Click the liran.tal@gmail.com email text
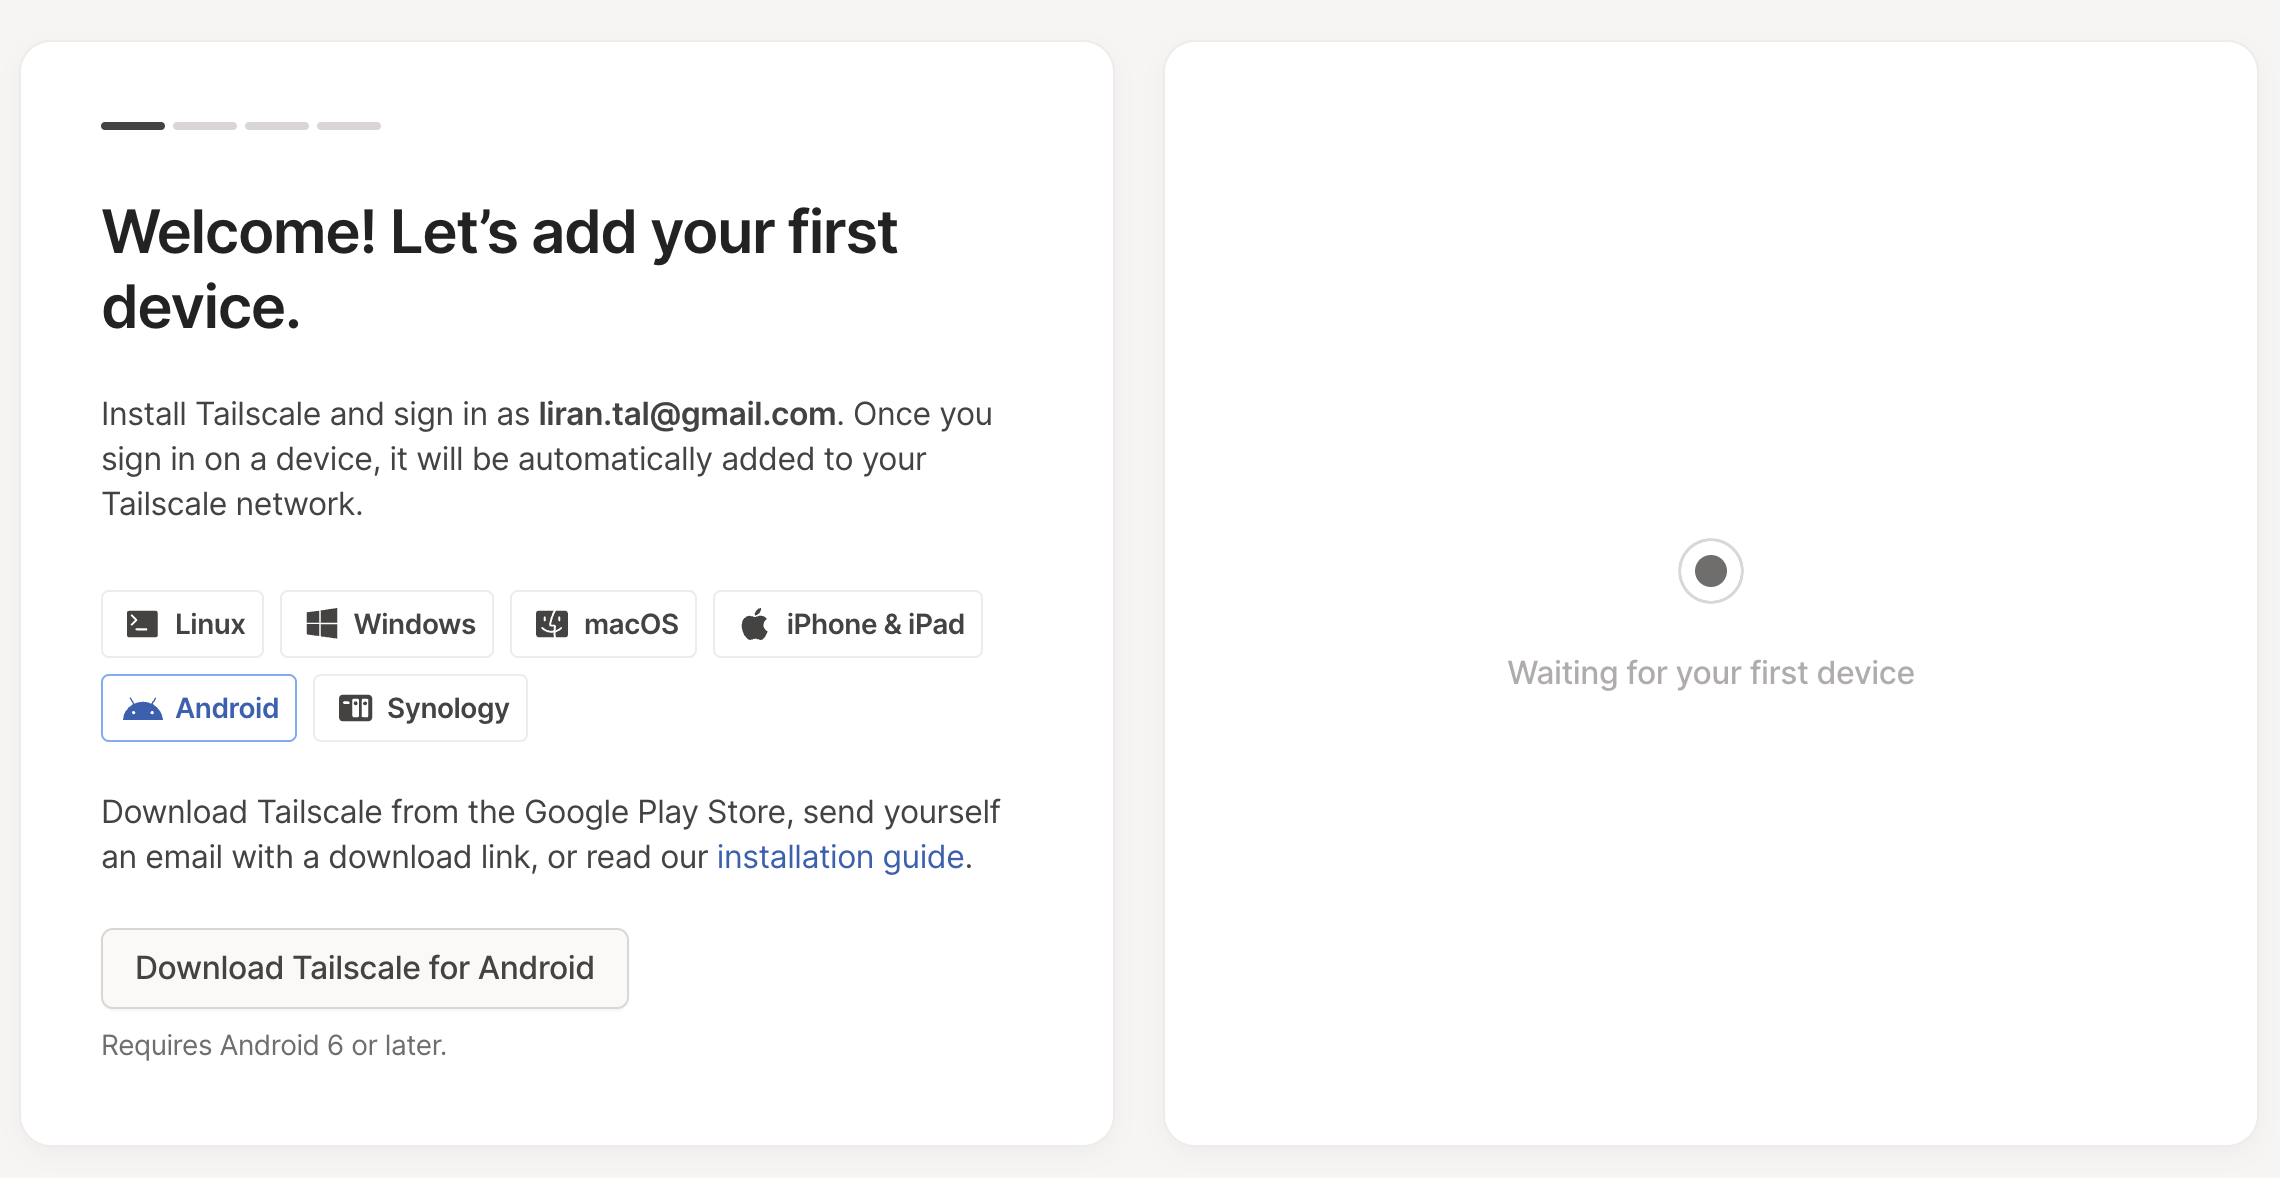Viewport: 2280px width, 1178px height. coord(687,414)
